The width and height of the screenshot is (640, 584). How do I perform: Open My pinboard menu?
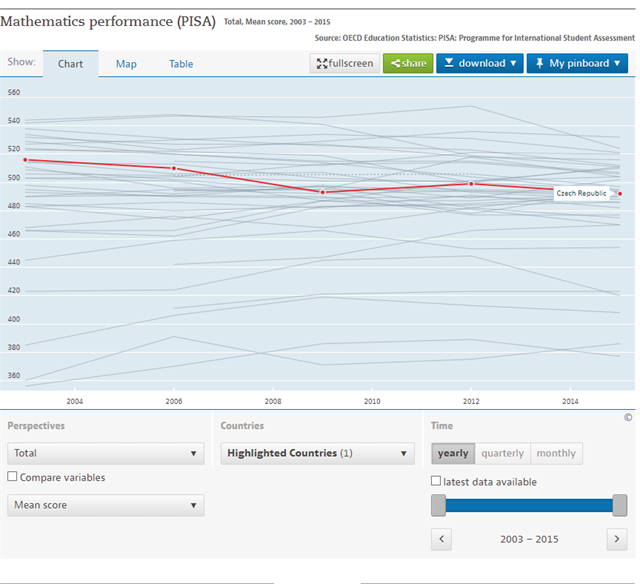(x=577, y=63)
